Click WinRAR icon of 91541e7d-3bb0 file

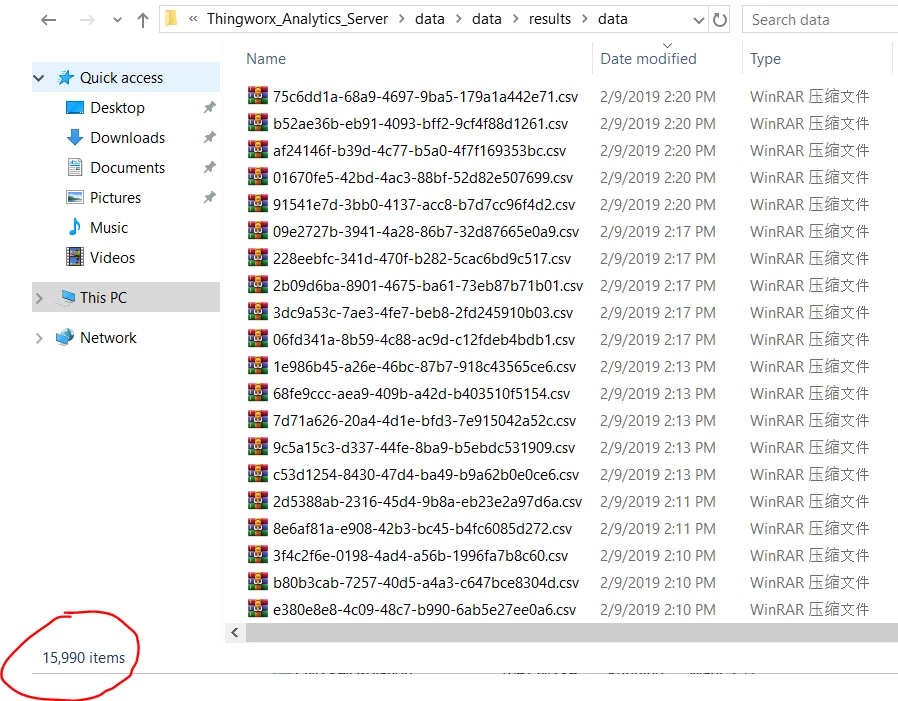(x=258, y=203)
